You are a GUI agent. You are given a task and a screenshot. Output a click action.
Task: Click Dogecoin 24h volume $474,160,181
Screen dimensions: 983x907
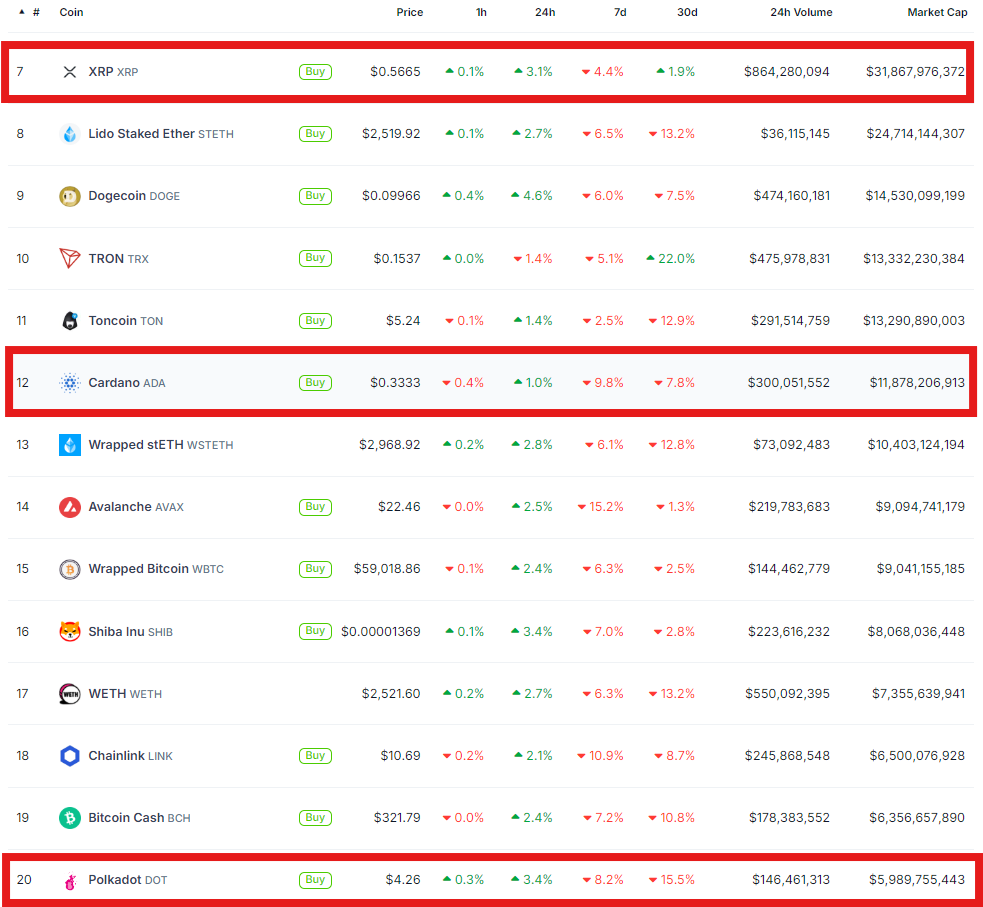[791, 196]
